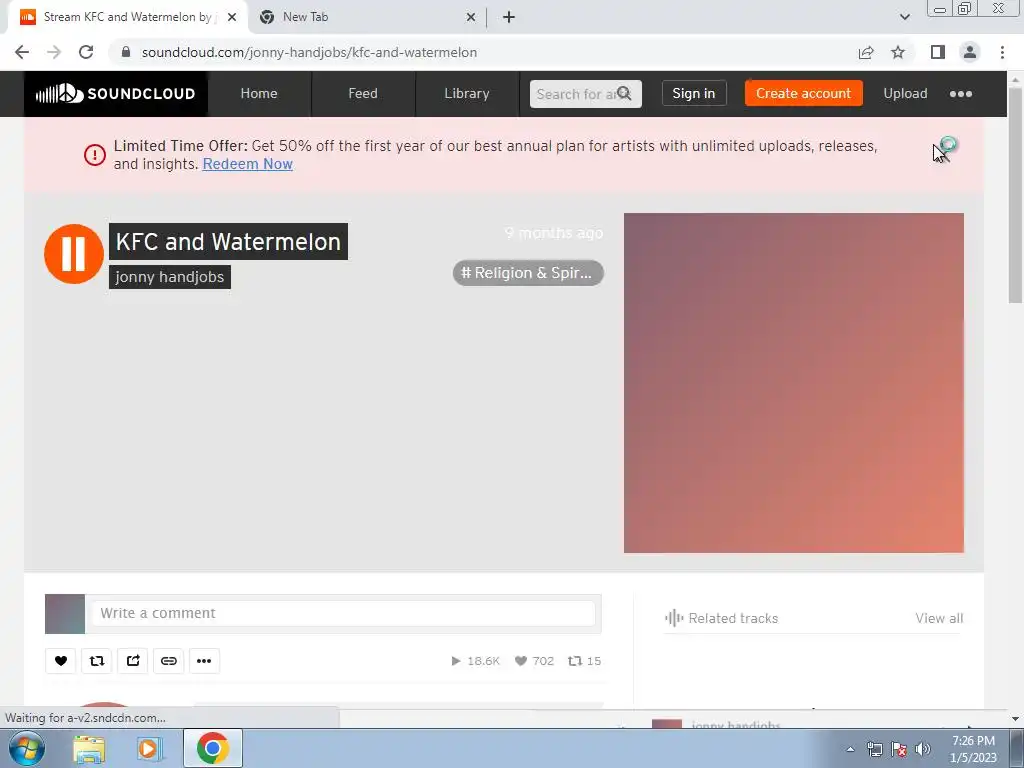The width and height of the screenshot is (1024, 768).
Task: Repost the track
Action: [x=97, y=661]
